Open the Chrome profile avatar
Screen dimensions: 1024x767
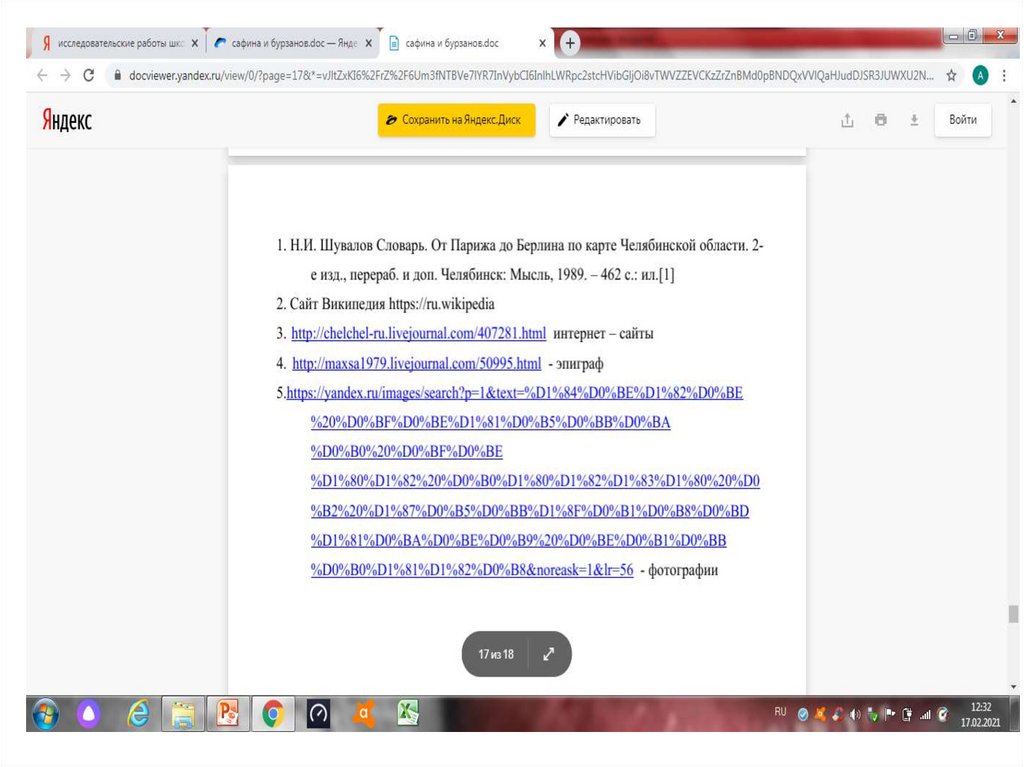980,76
